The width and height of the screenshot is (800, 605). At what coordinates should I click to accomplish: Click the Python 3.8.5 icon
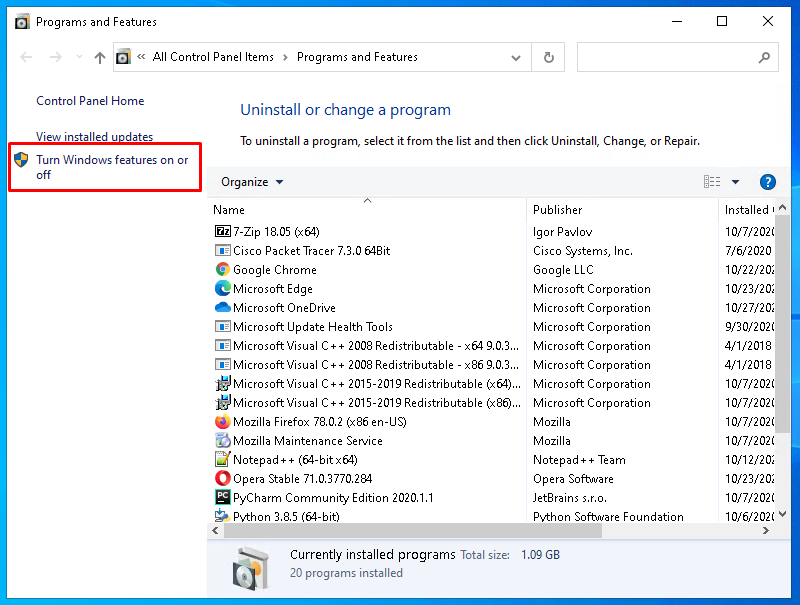pyautogui.click(x=222, y=515)
